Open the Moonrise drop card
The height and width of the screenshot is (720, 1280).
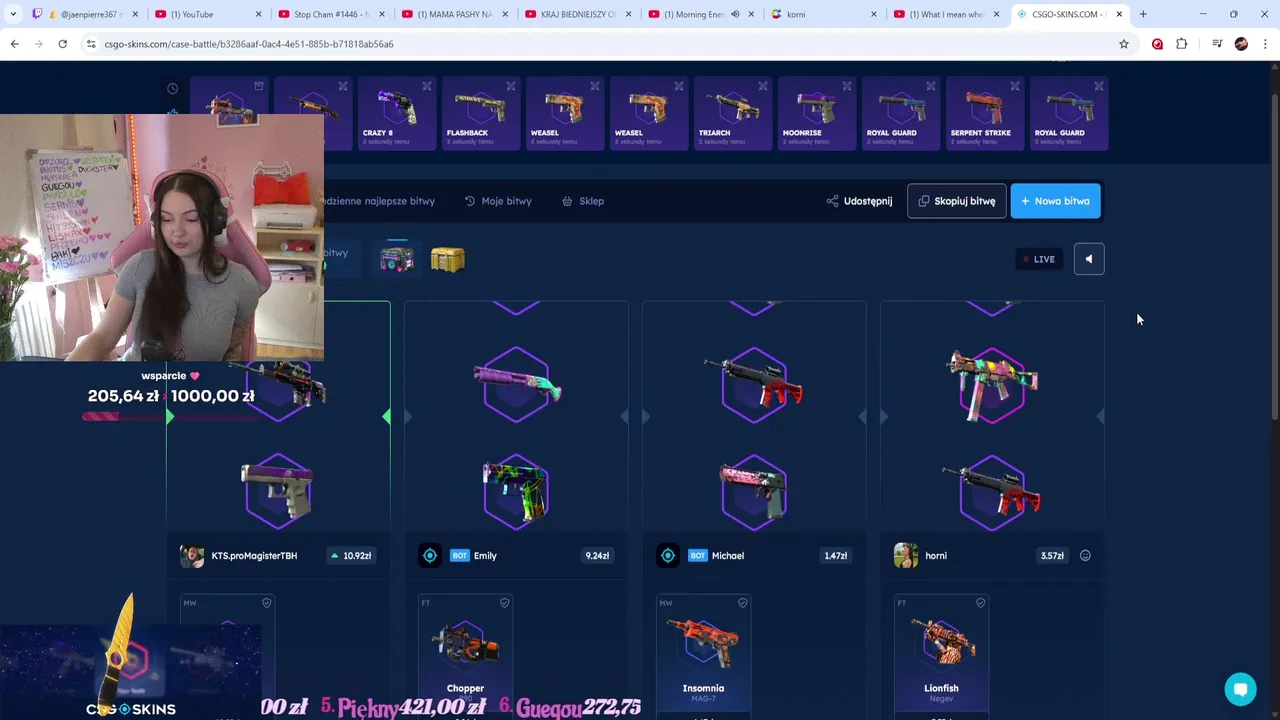tap(817, 113)
